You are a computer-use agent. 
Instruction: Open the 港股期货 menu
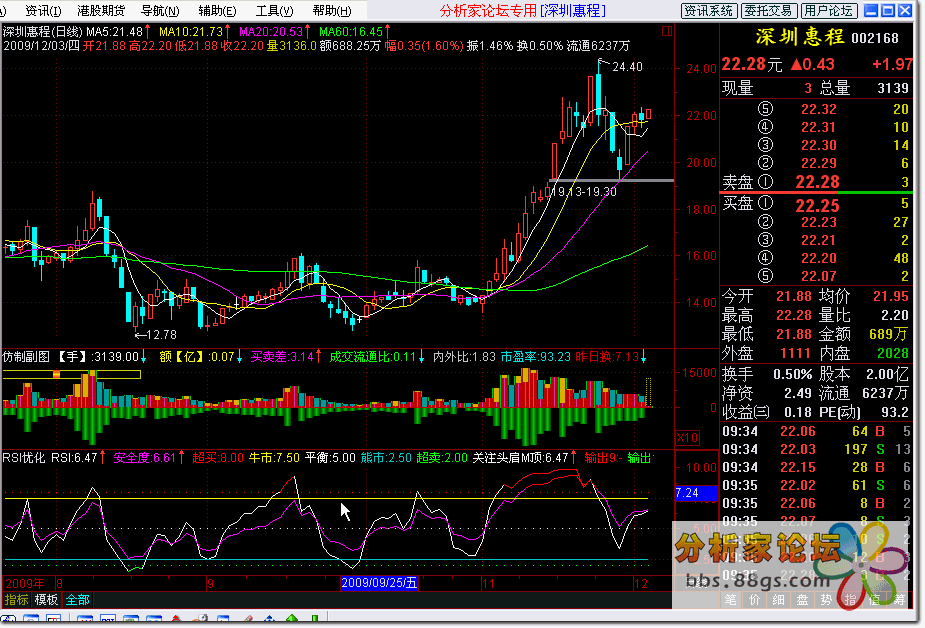pyautogui.click(x=101, y=11)
